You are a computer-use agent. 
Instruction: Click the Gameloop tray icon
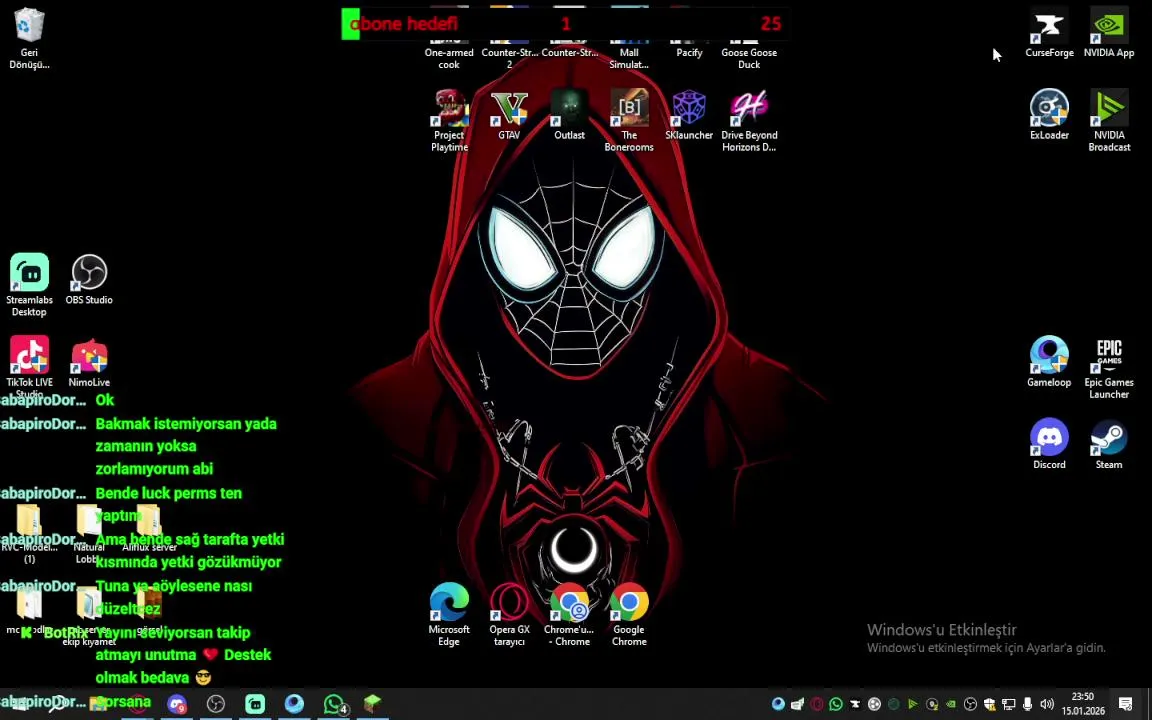(778, 704)
